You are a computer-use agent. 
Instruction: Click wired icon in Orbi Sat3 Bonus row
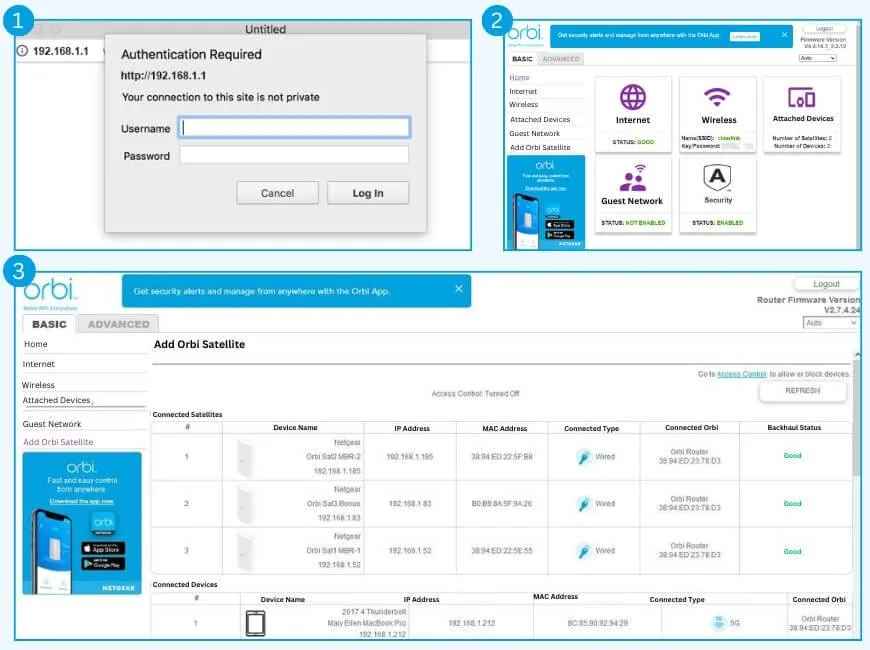tap(583, 504)
